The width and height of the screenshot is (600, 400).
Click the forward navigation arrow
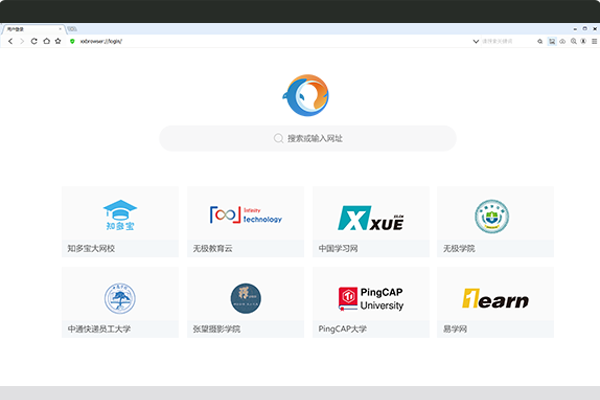tap(22, 41)
